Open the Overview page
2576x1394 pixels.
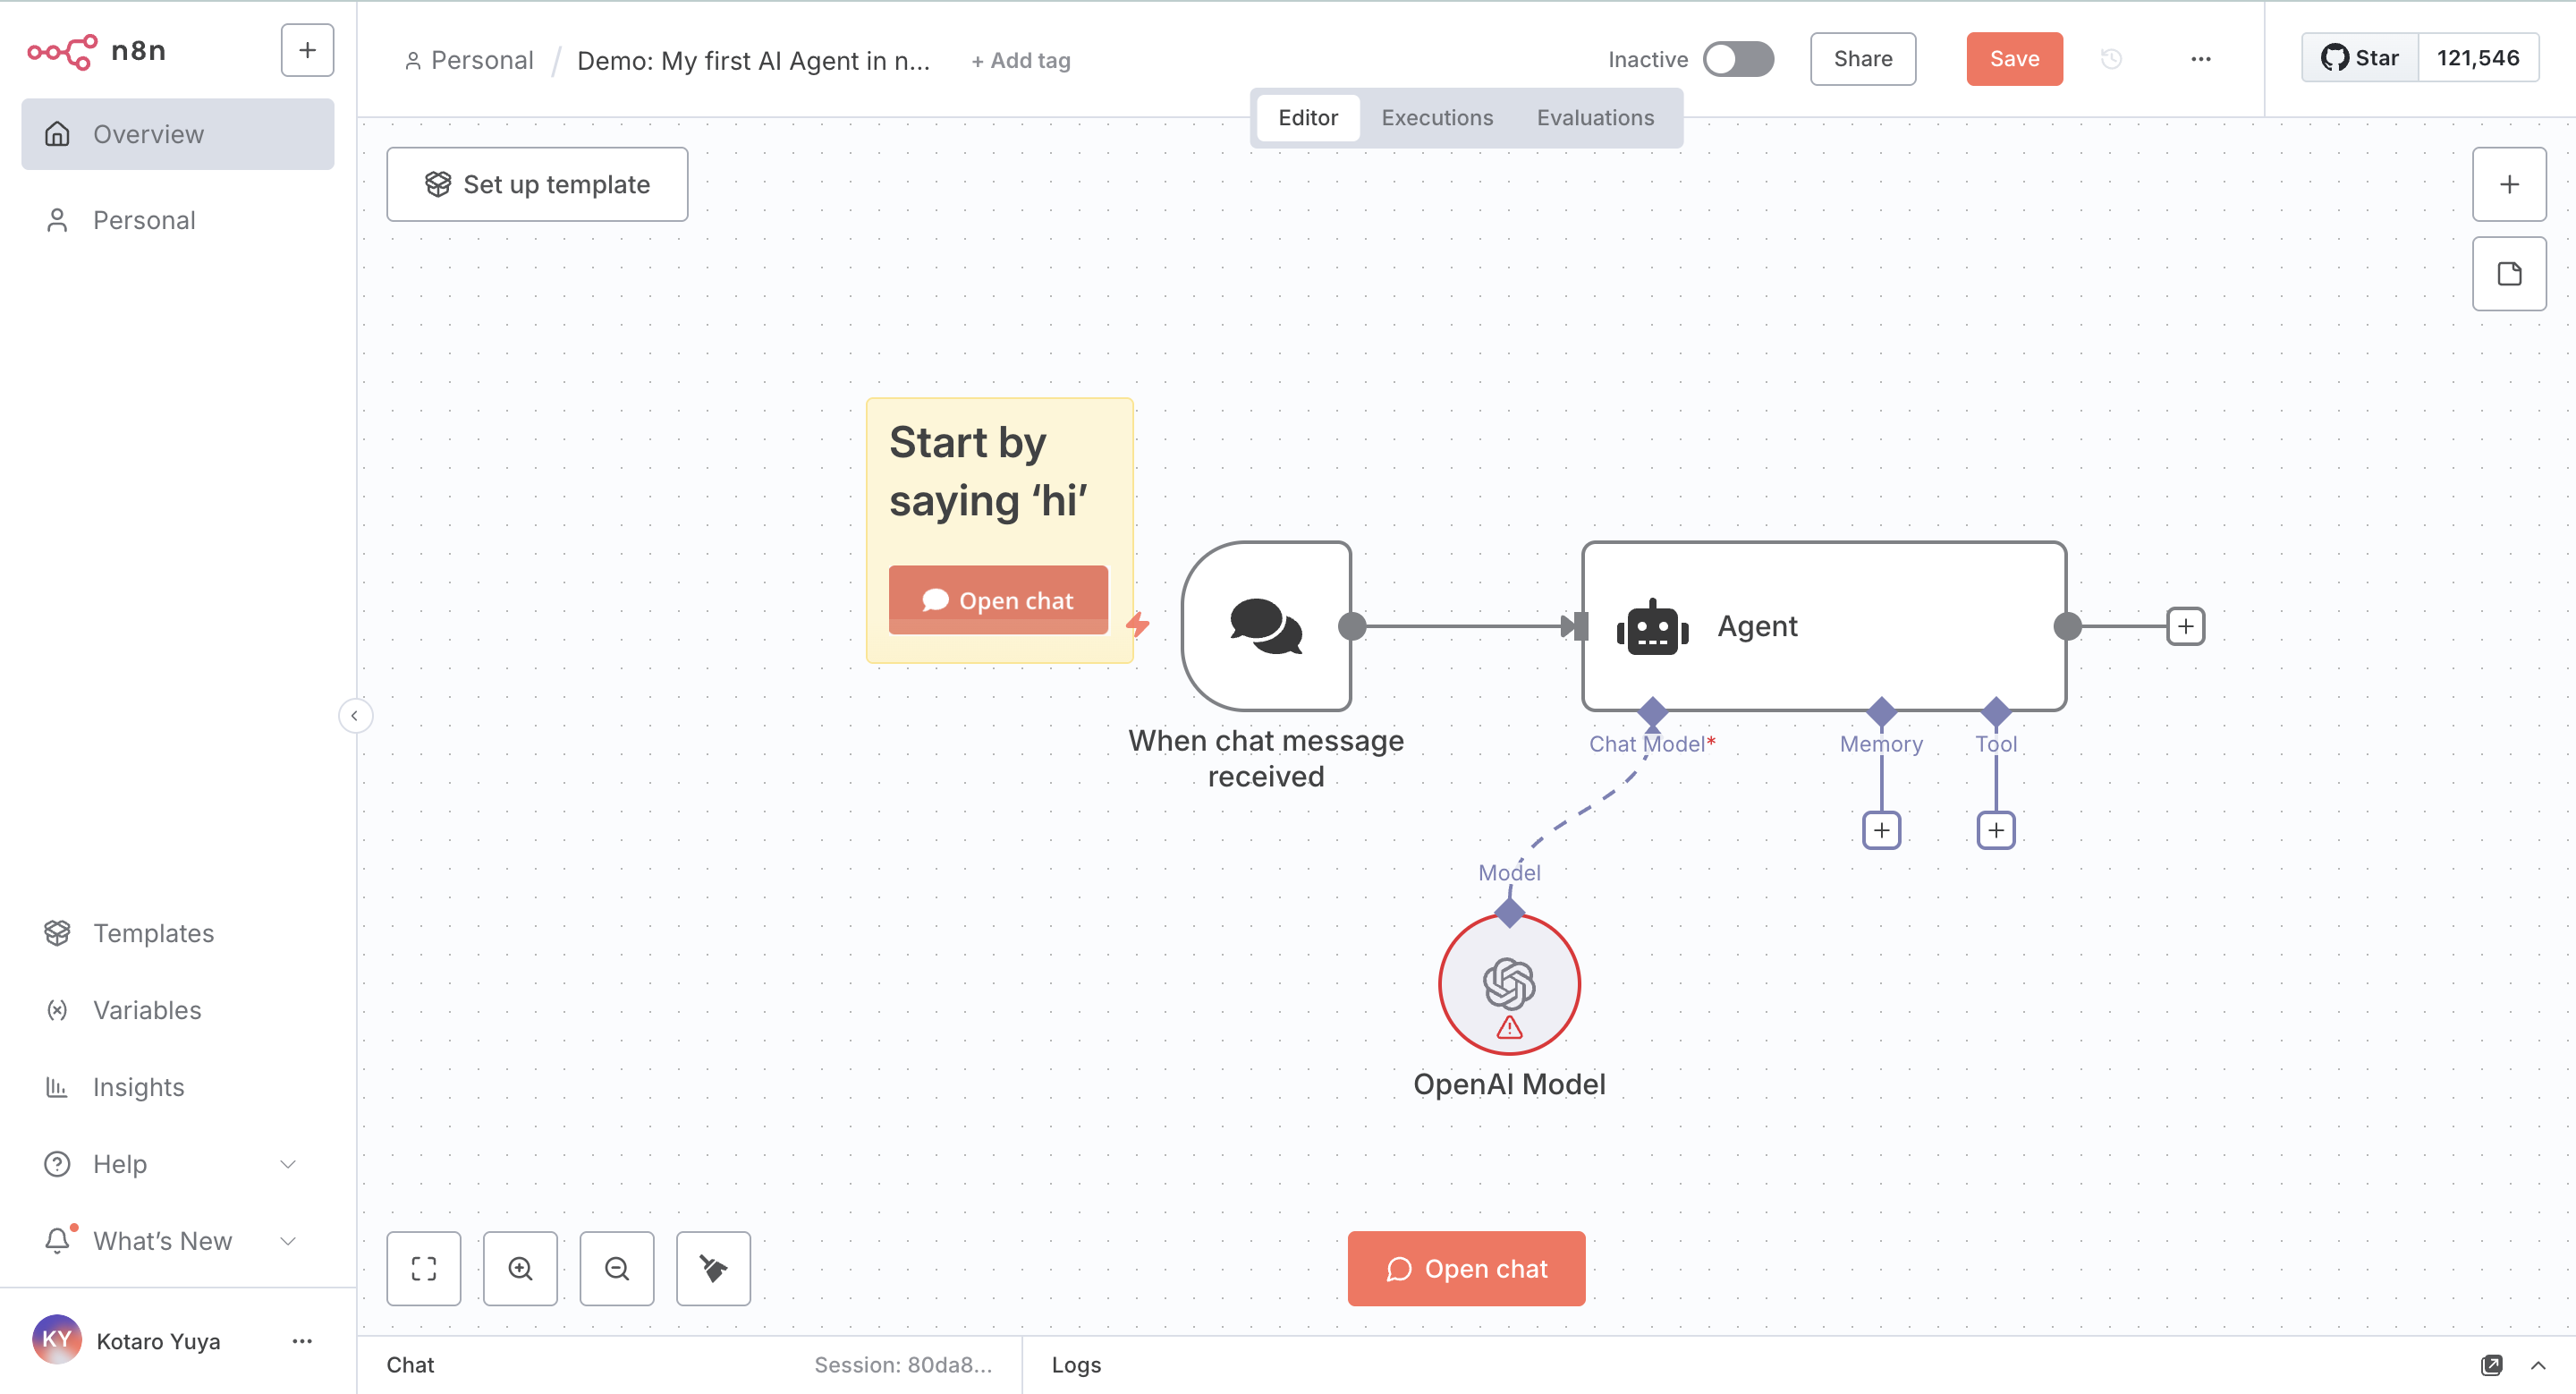[x=178, y=134]
